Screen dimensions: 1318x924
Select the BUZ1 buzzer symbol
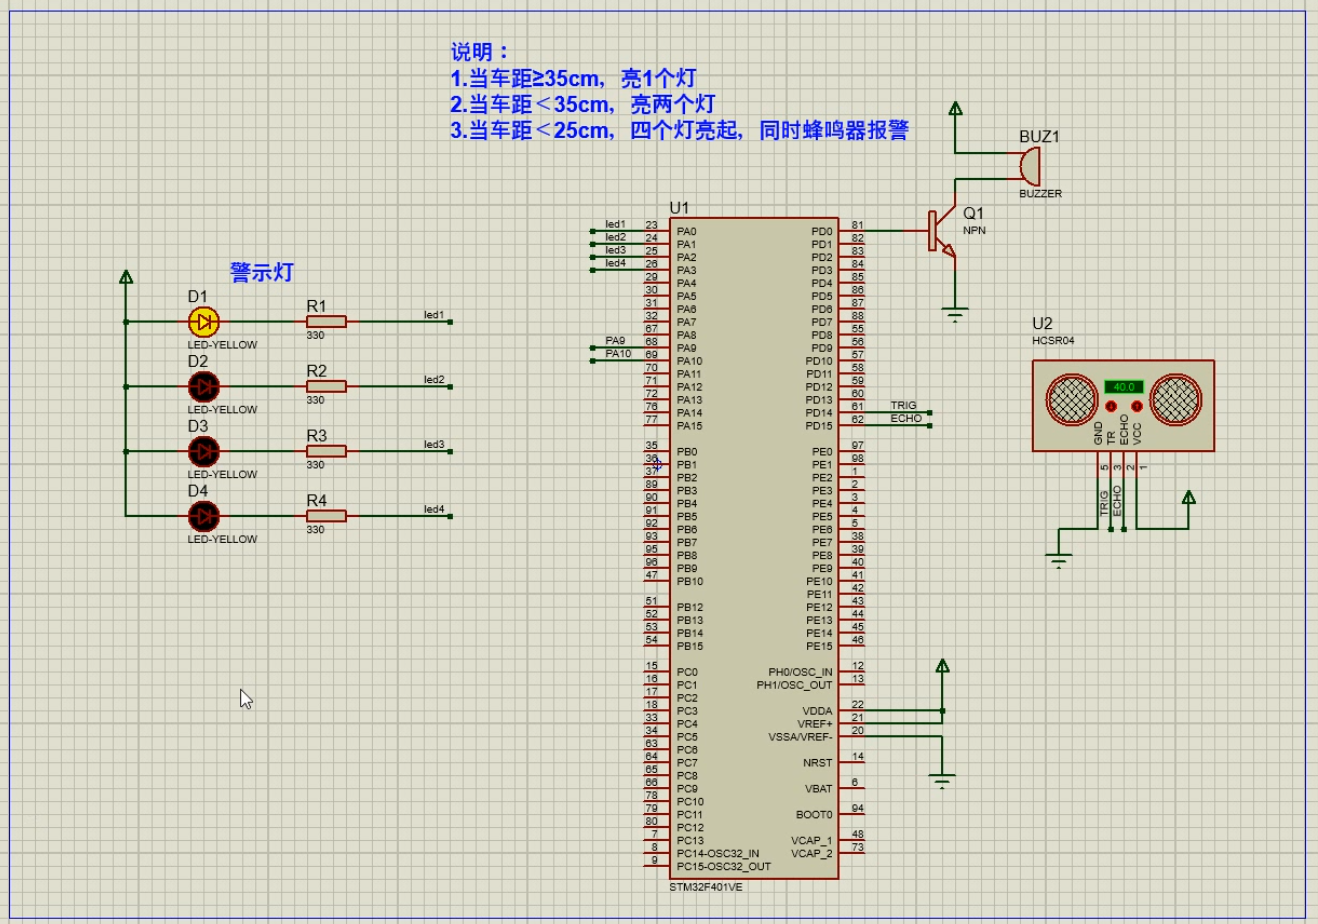tap(1029, 166)
